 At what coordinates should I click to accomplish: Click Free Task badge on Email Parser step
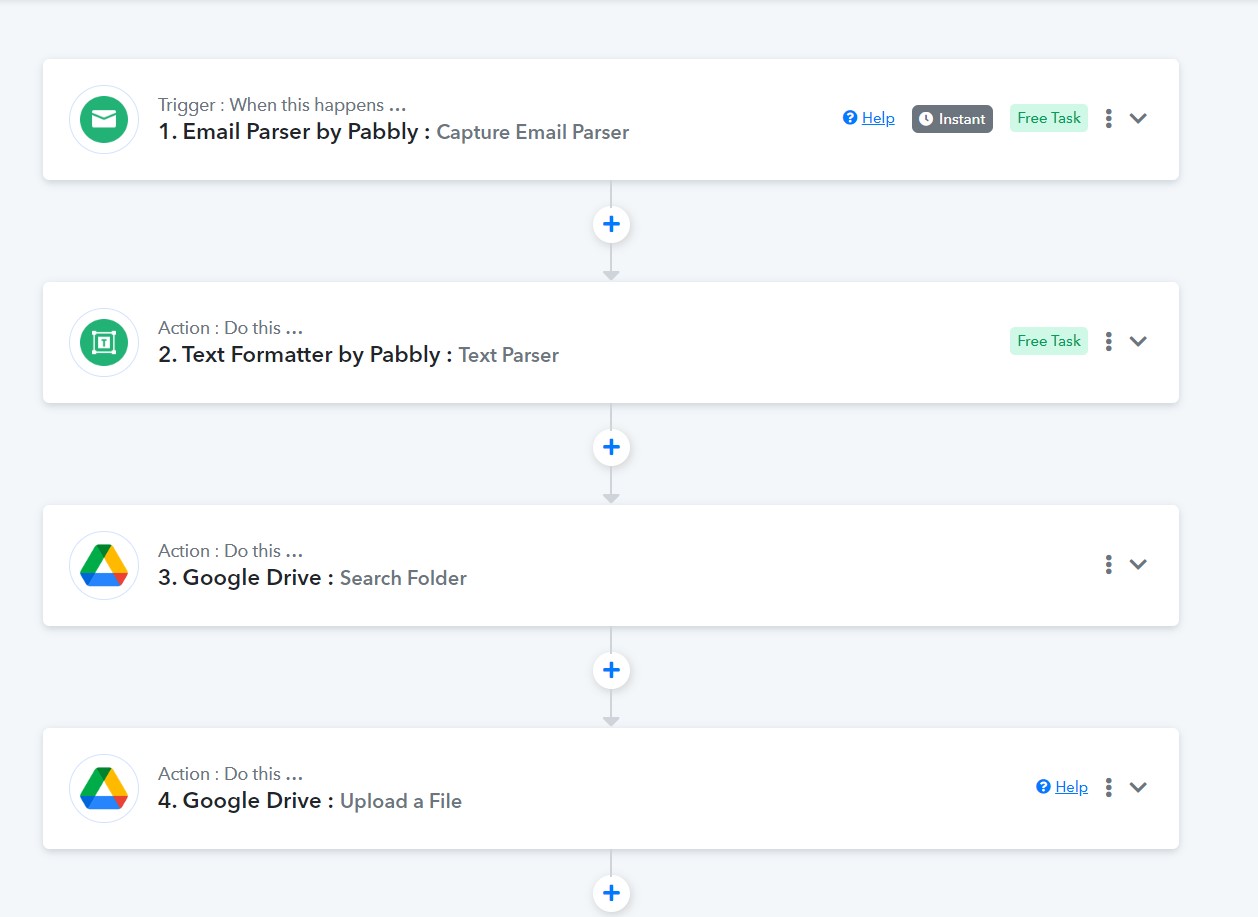pyautogui.click(x=1049, y=118)
